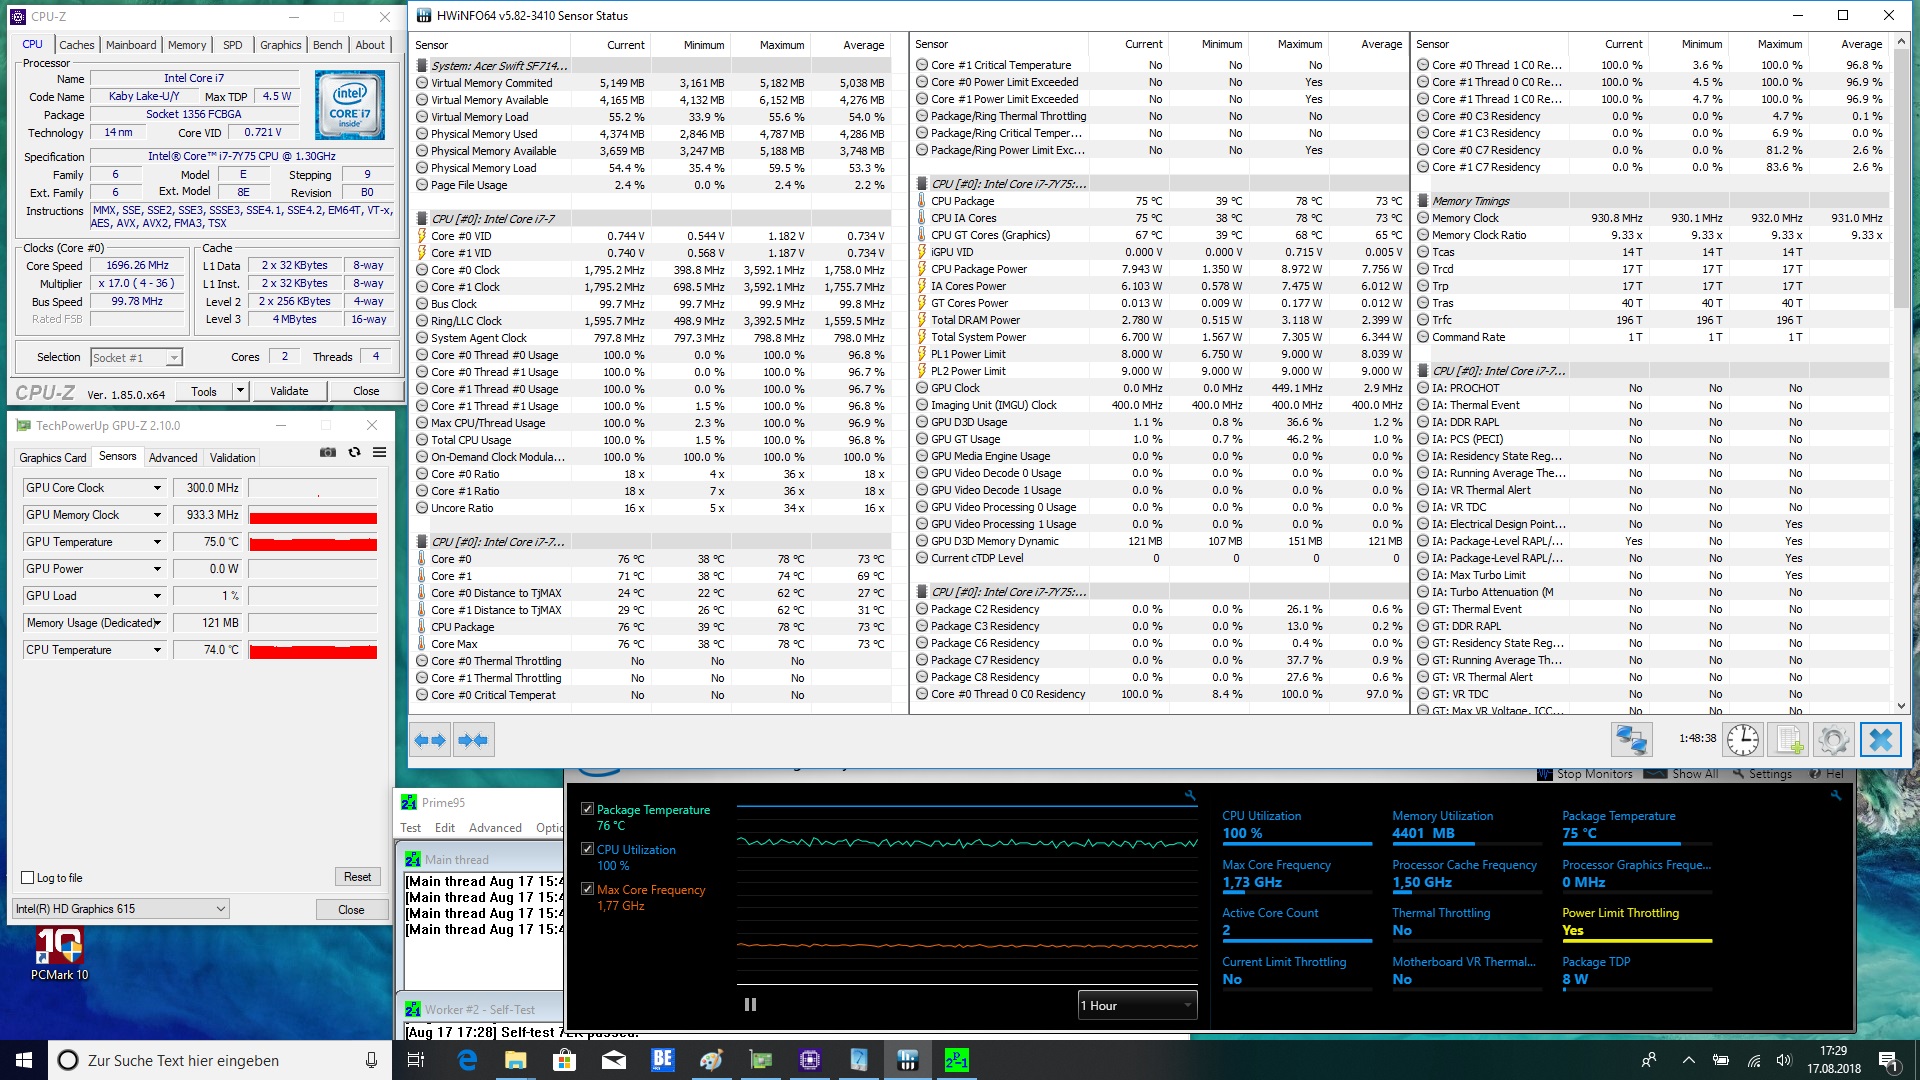The image size is (1920, 1080).
Task: Uncheck Max Core Frequency graph checkbox
Action: (587, 888)
